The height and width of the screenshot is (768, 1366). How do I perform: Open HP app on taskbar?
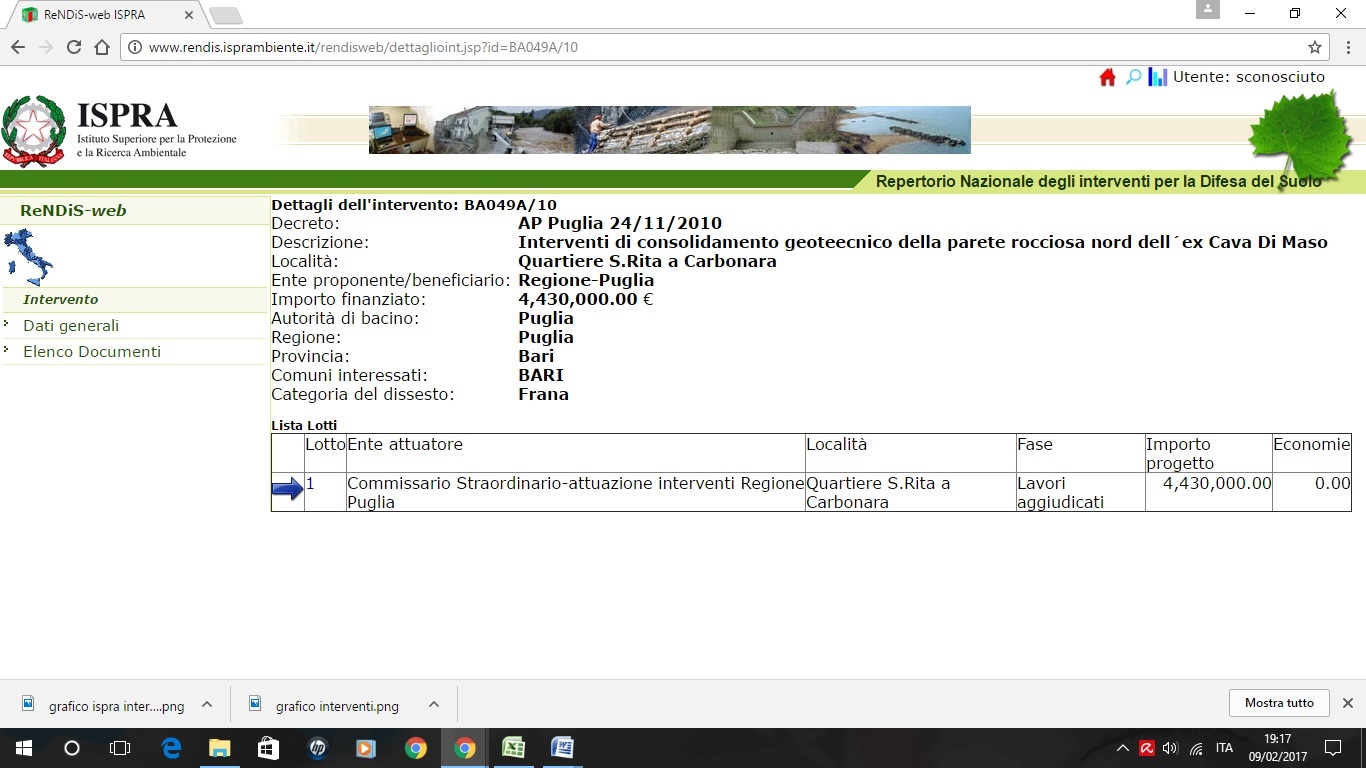317,748
